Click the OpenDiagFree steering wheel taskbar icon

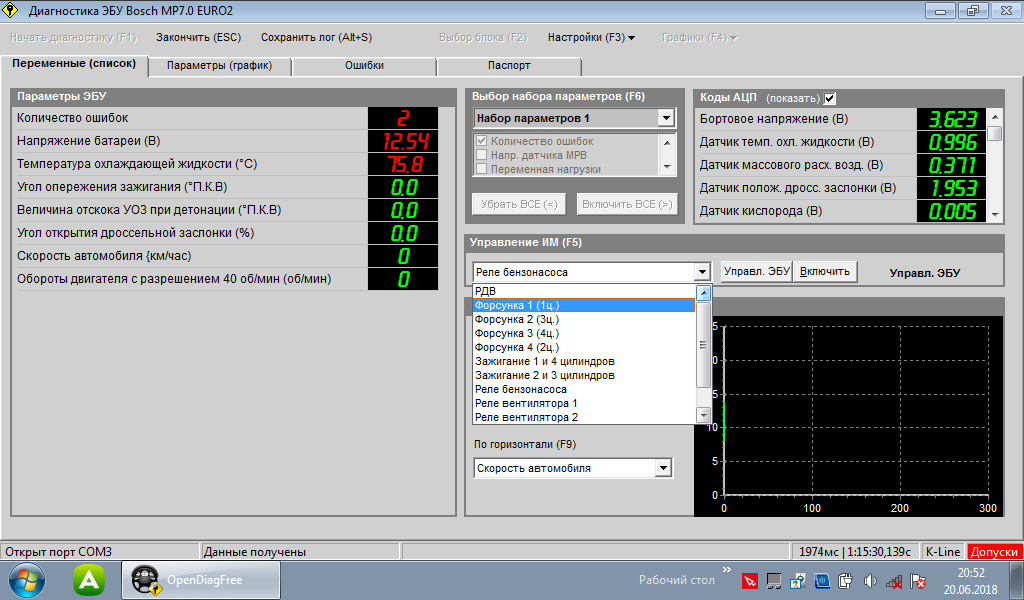[147, 579]
